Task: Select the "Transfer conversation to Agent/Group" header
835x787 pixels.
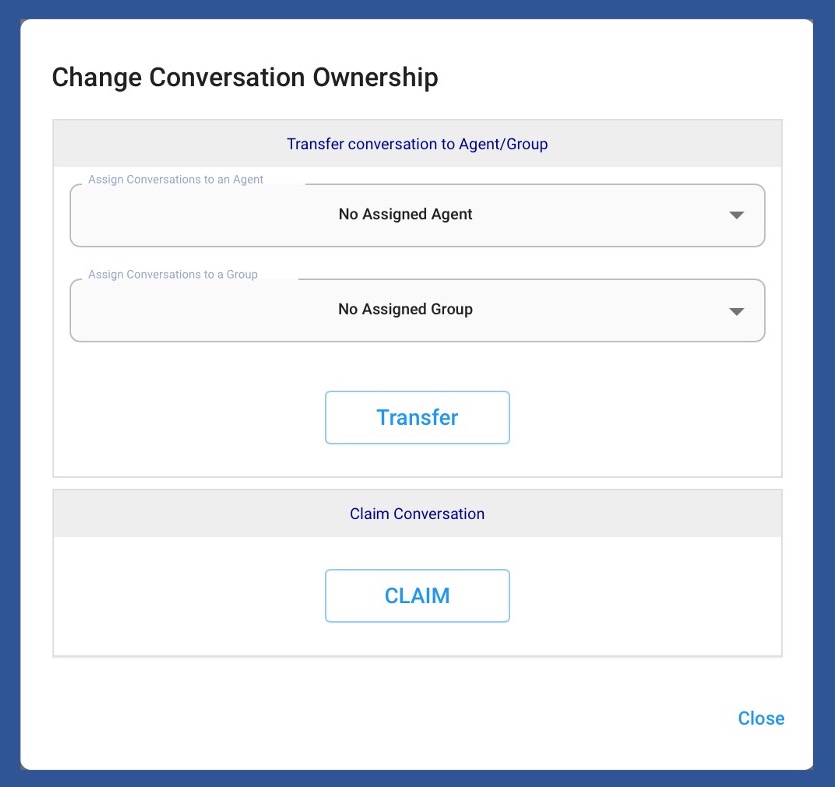Action: 417,144
